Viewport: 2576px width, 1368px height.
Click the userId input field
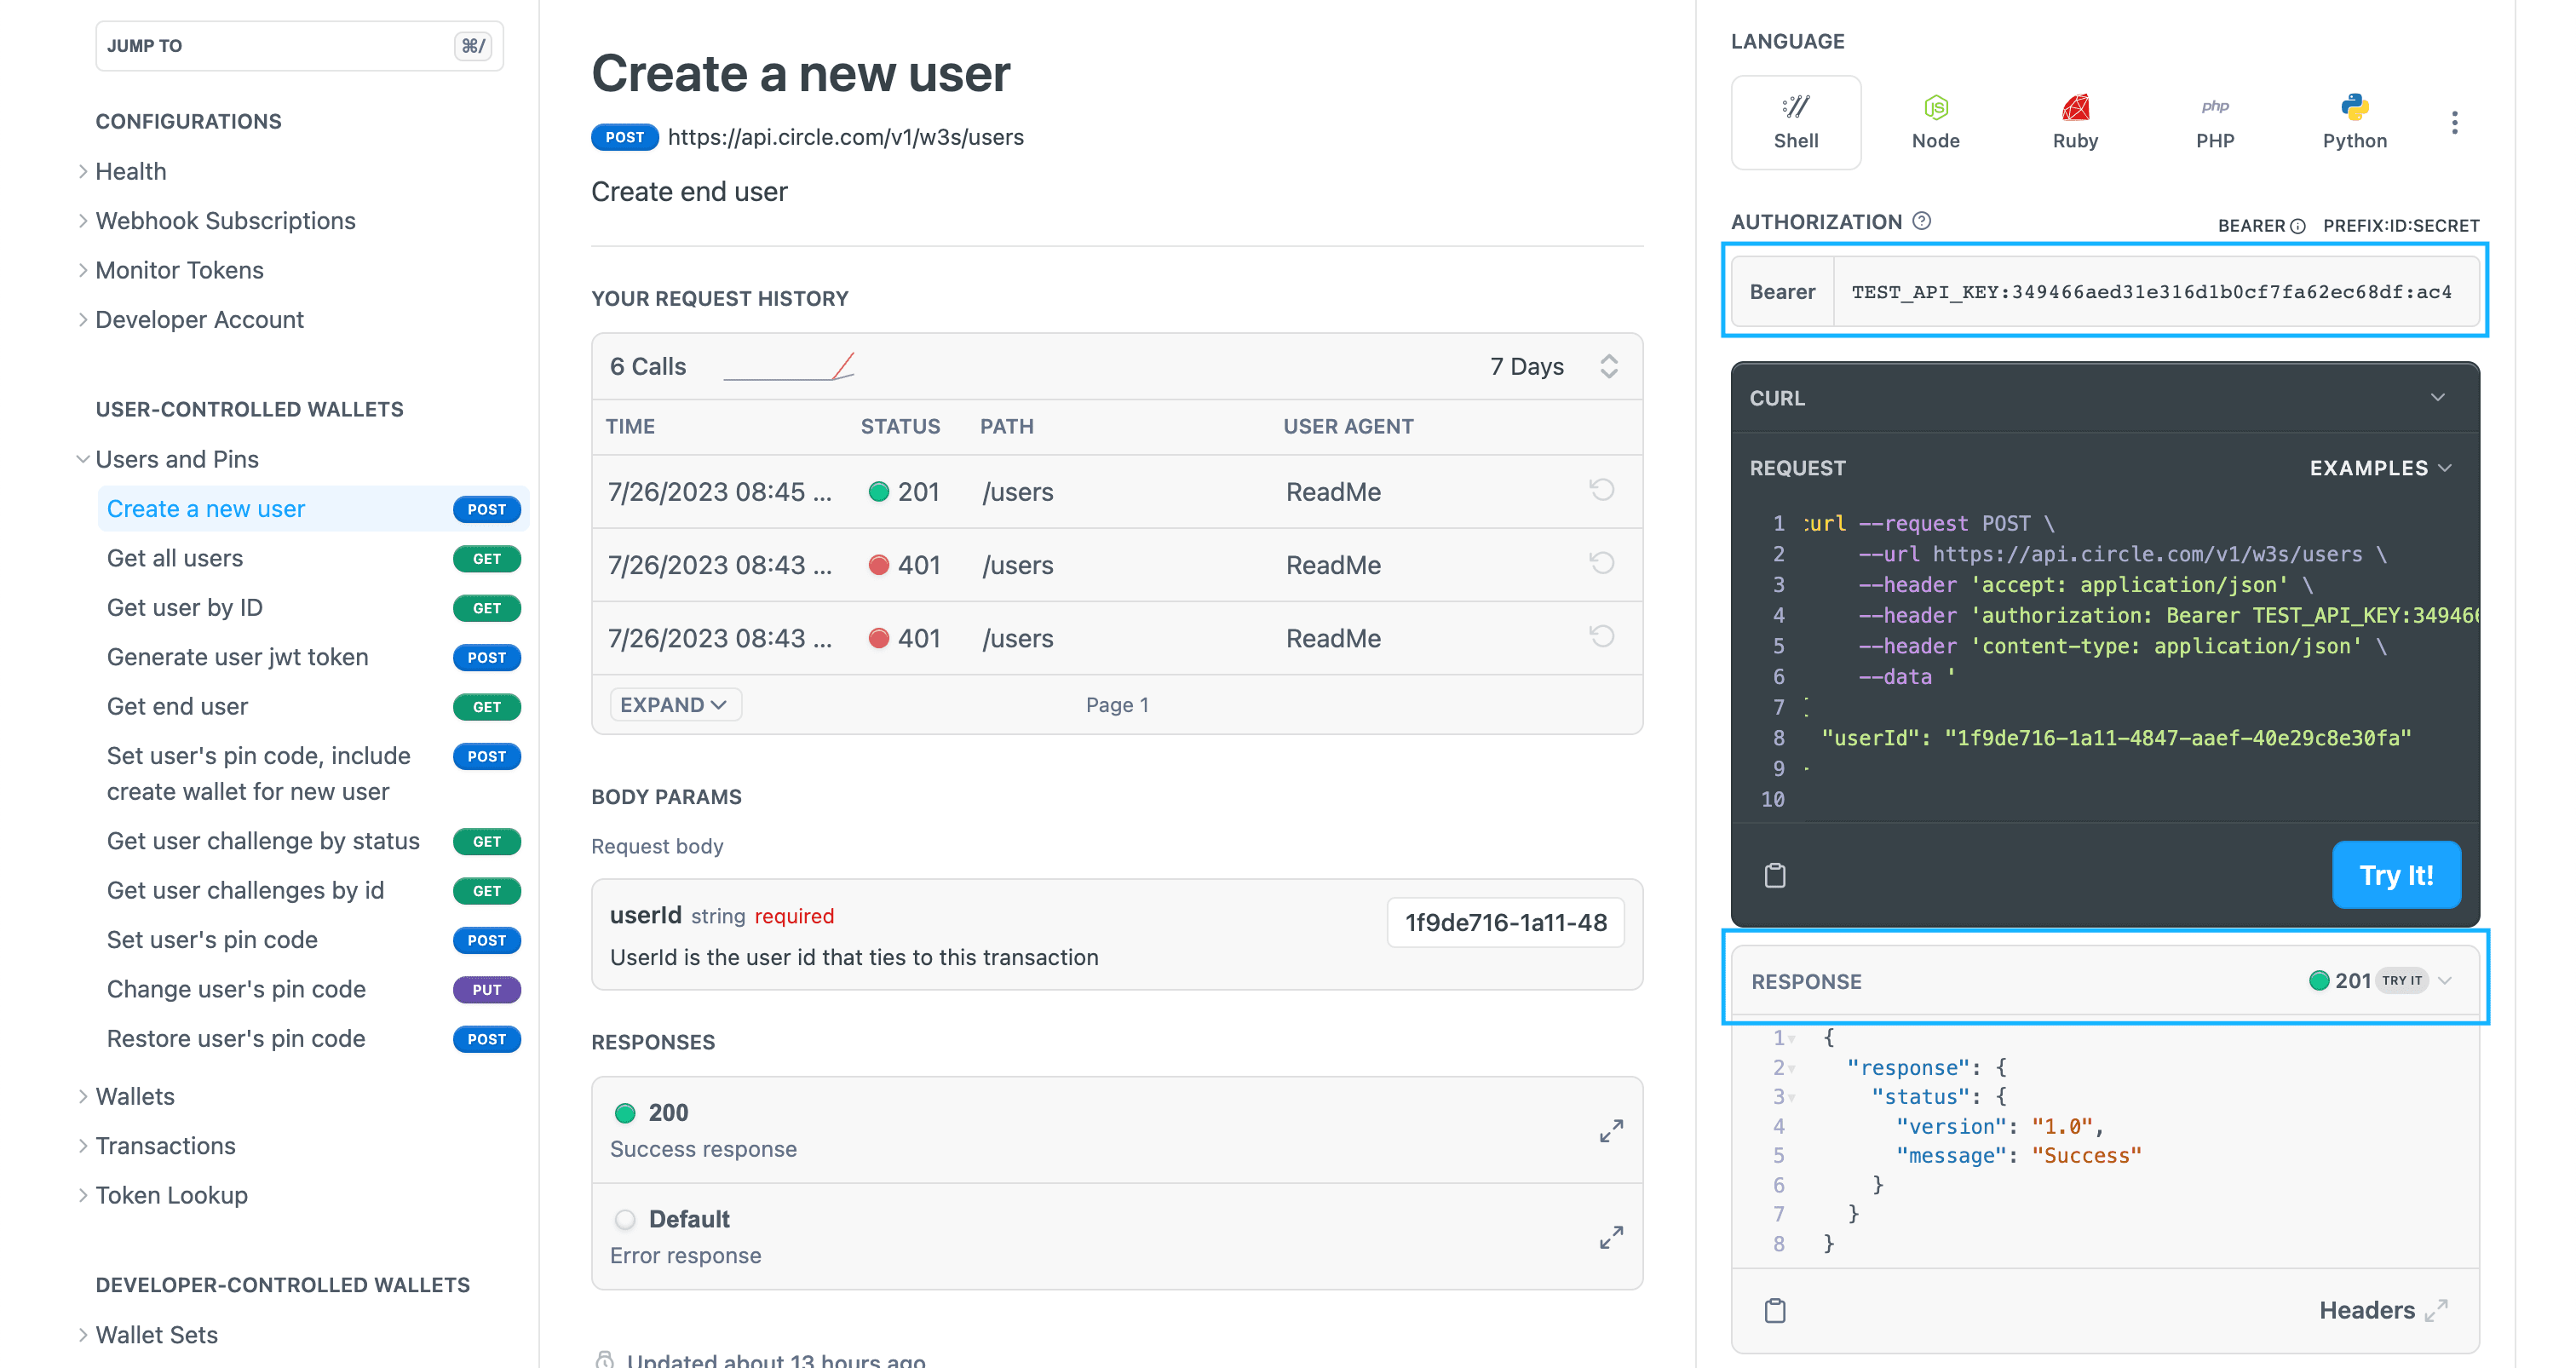tap(1505, 922)
